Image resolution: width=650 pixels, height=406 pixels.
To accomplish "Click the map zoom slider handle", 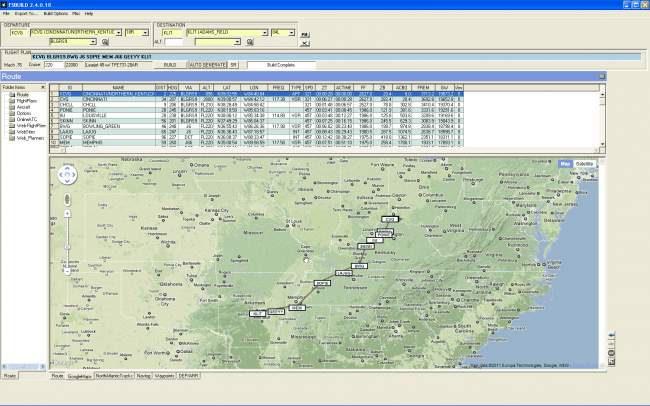I will (x=67, y=247).
